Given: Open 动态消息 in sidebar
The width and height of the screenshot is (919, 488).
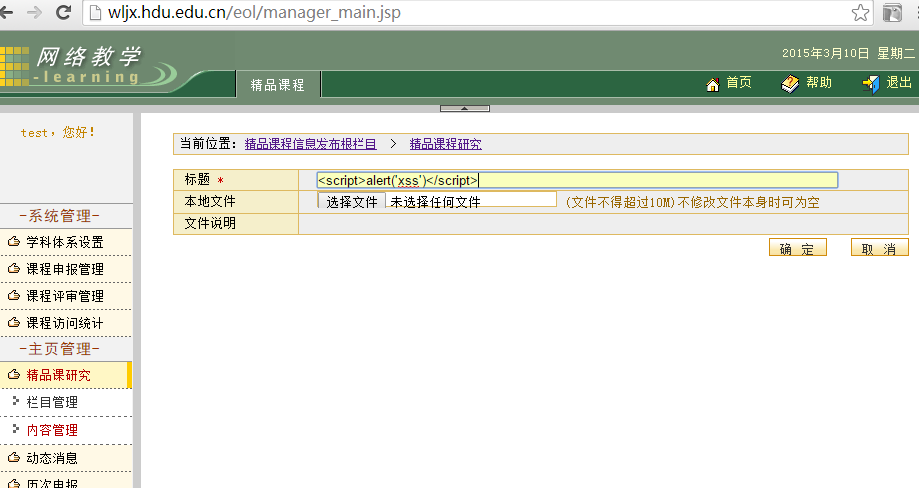Looking at the screenshot, I should pos(52,458).
